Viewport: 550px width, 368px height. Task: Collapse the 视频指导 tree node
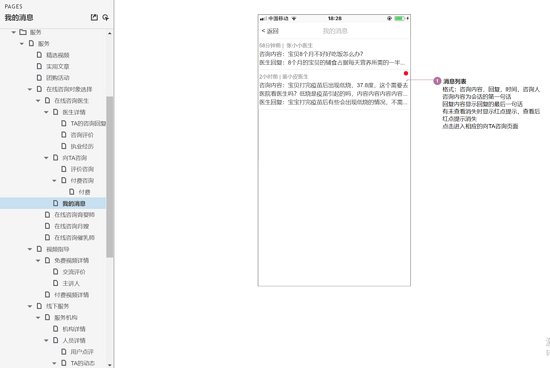point(30,249)
